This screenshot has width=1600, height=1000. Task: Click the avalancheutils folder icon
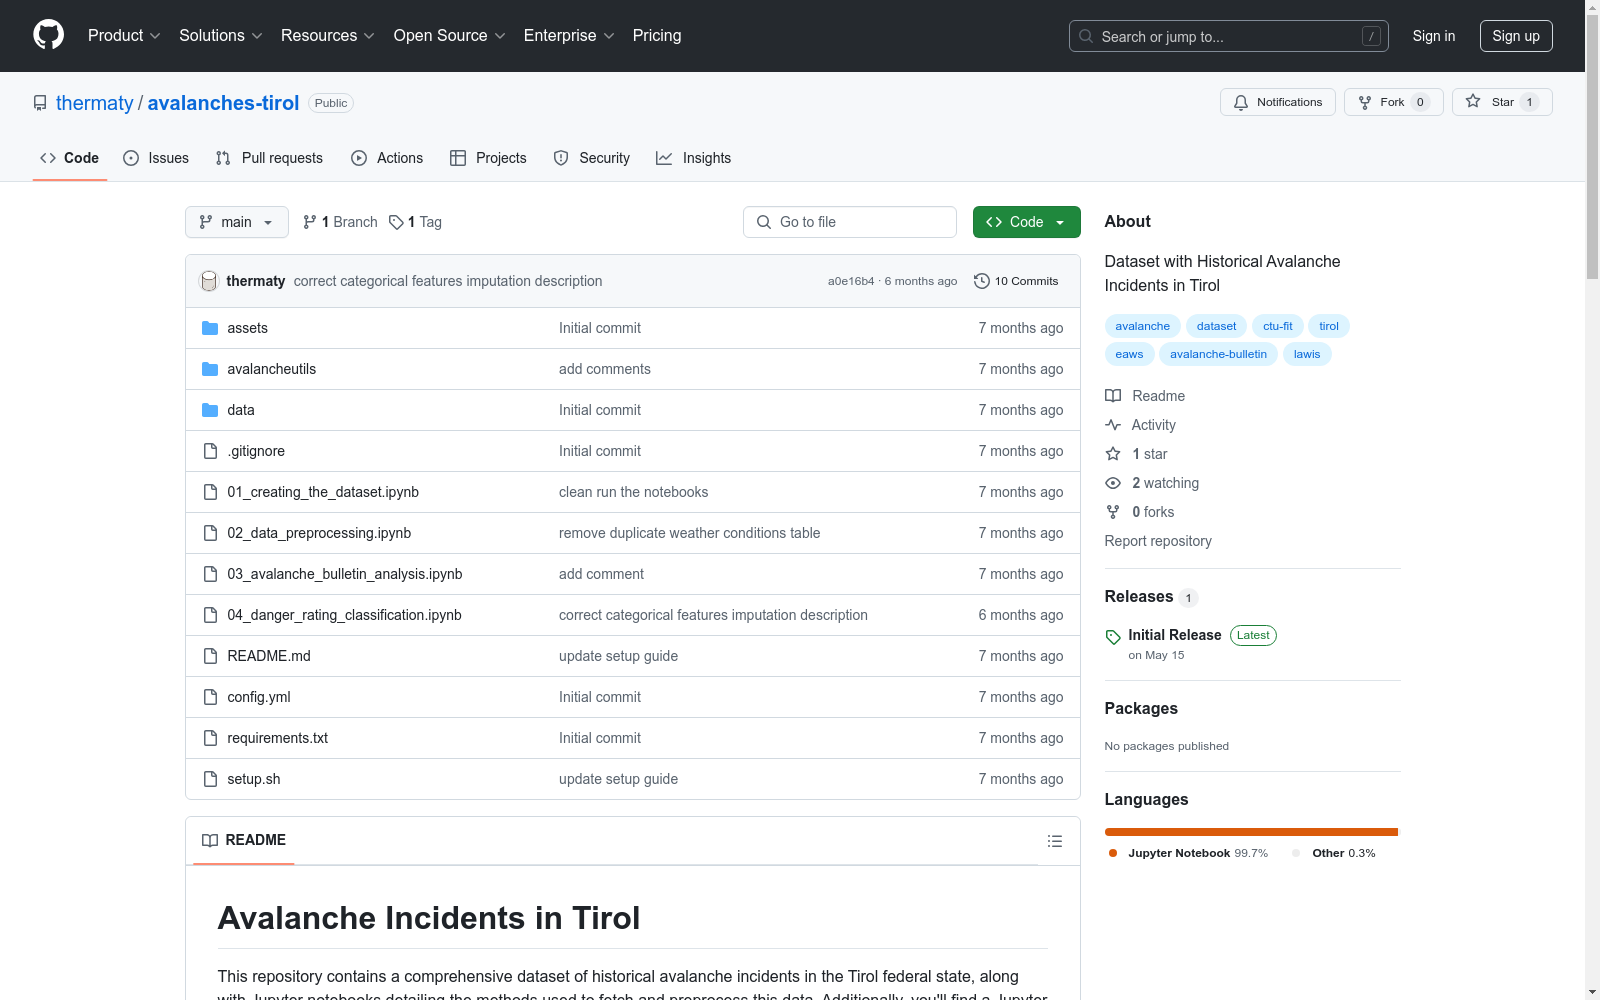[210, 369]
